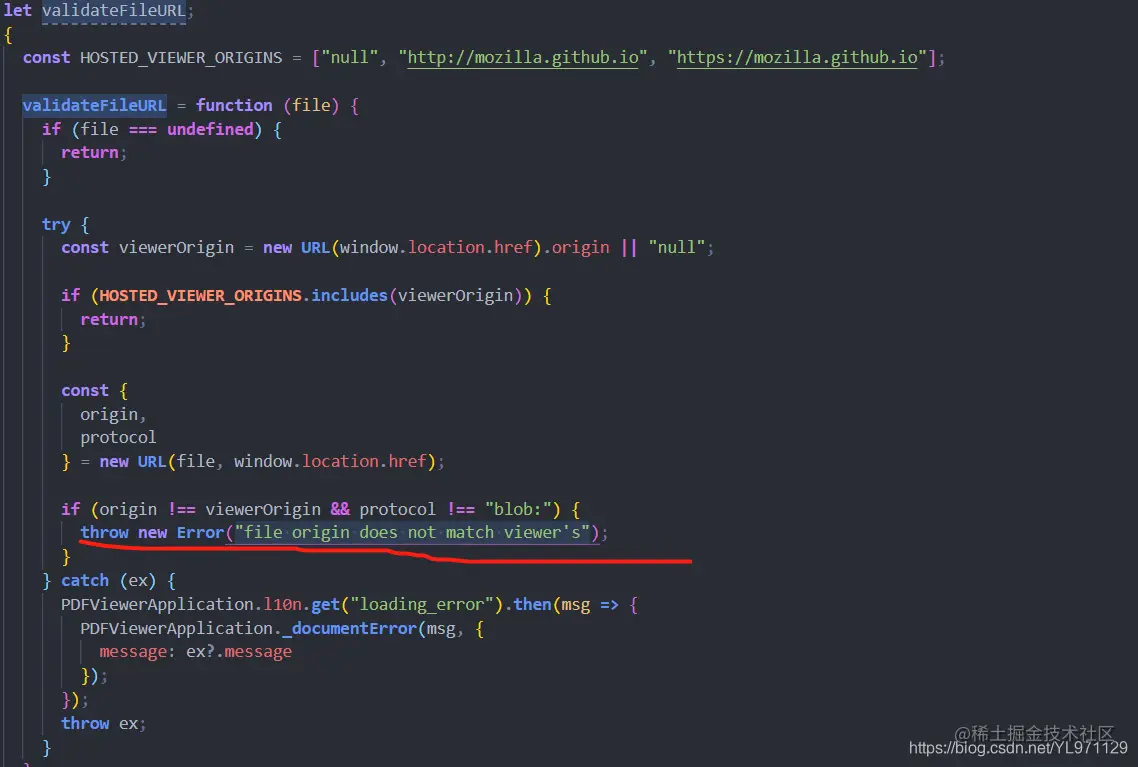Select the "function" keyword
The height and width of the screenshot is (767, 1138).
tap(234, 105)
